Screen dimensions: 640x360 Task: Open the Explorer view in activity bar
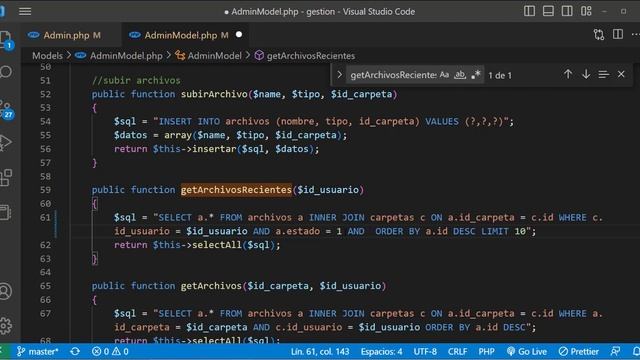pos(6,40)
